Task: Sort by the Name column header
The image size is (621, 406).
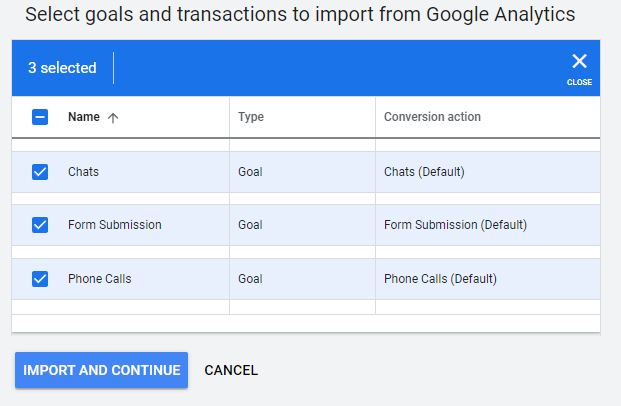Action: [x=84, y=117]
